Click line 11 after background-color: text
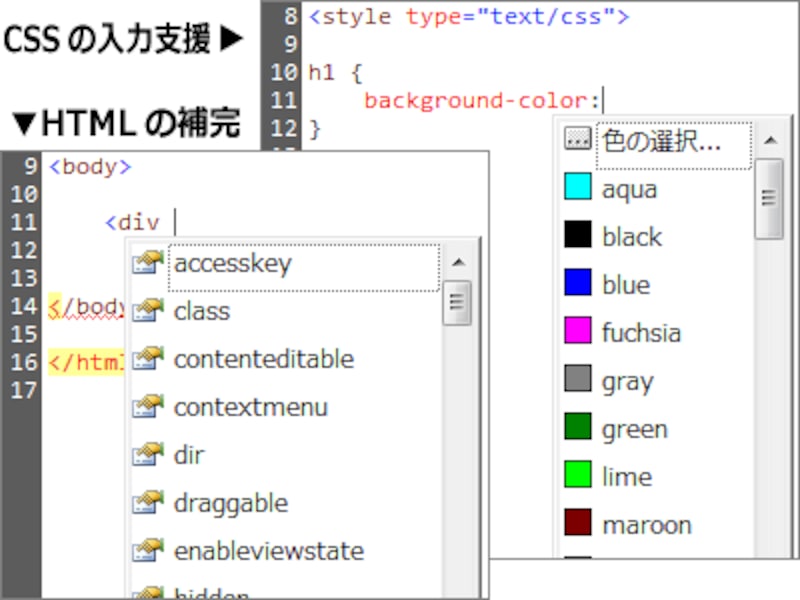Viewport: 800px width, 600px height. coord(603,100)
